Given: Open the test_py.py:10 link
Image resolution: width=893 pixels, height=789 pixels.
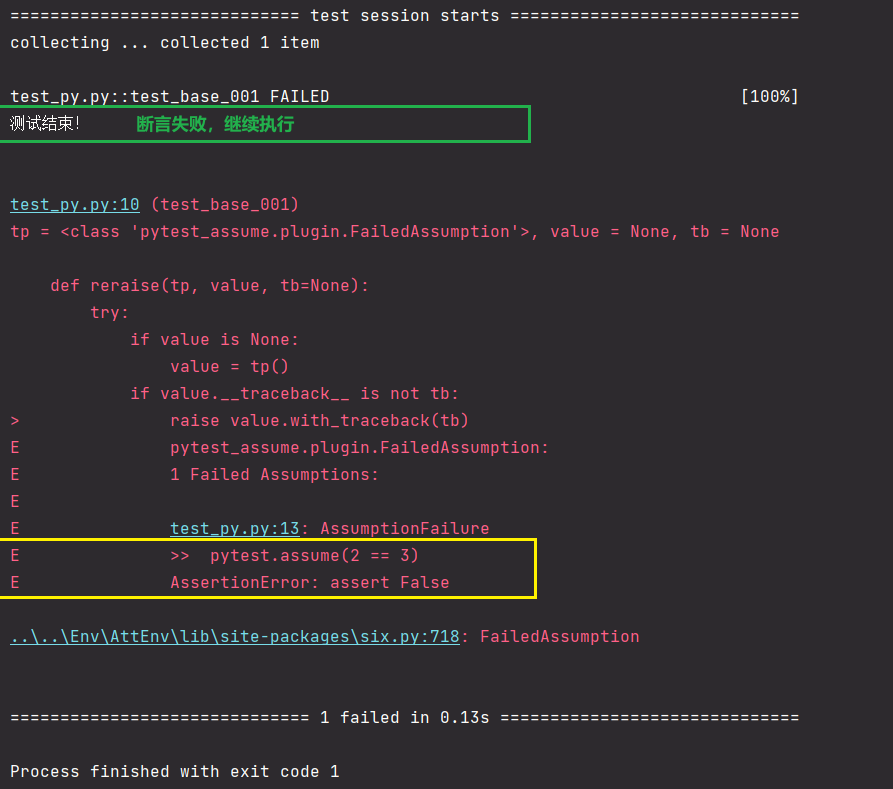Looking at the screenshot, I should 74,205.
